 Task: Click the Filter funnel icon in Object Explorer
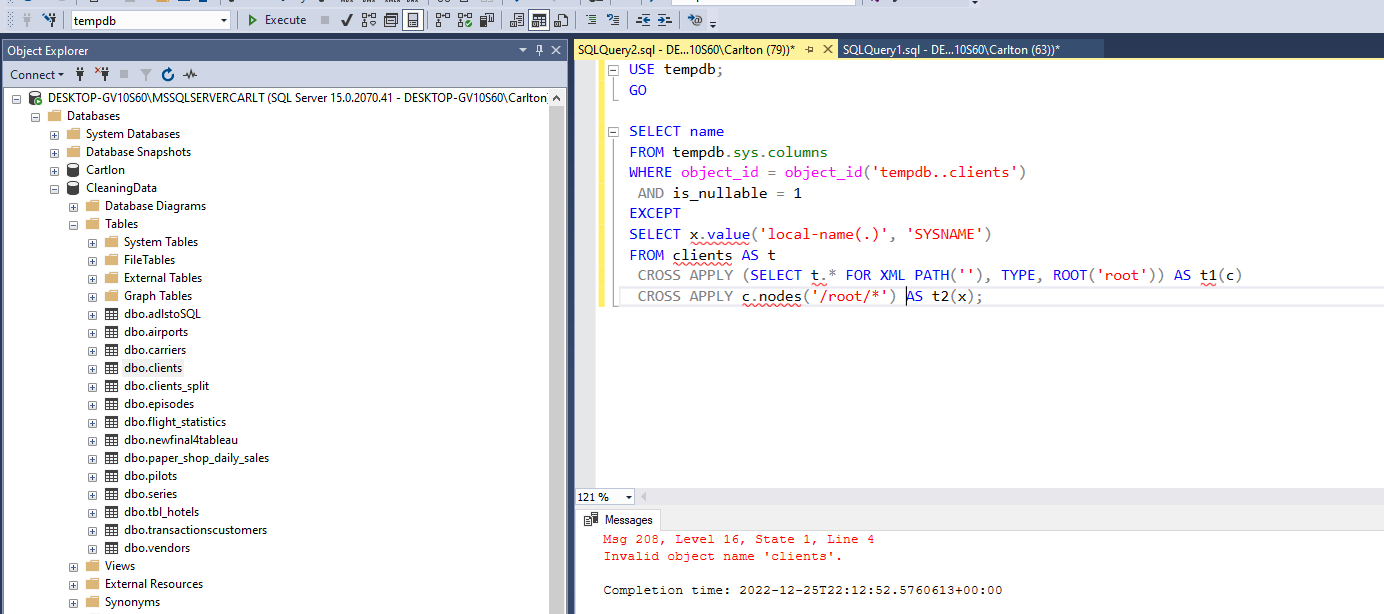click(146, 75)
